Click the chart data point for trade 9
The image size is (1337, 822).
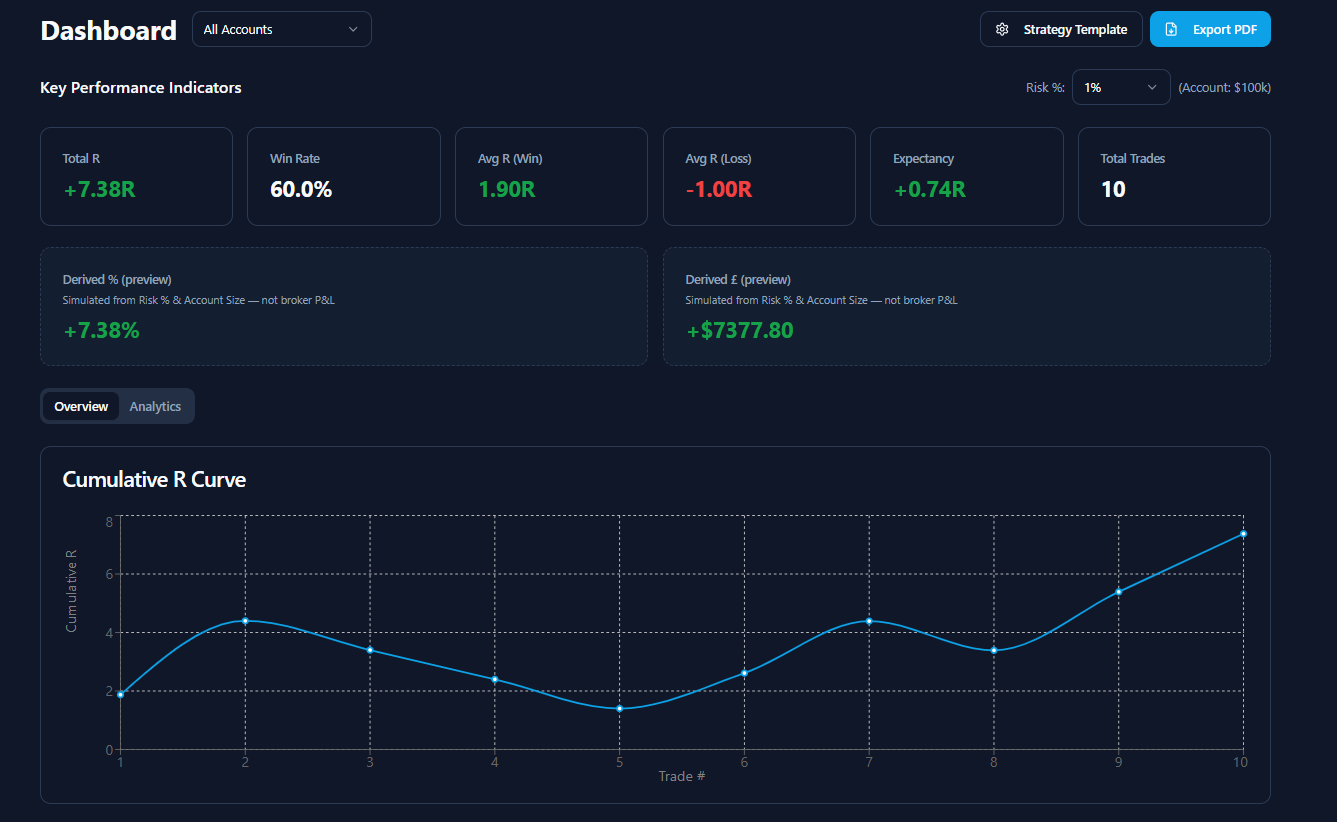coord(1119,592)
